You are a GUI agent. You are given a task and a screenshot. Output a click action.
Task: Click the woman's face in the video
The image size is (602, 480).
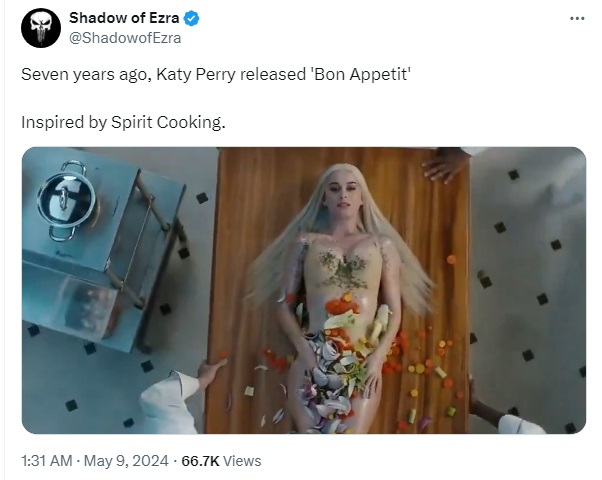[342, 200]
